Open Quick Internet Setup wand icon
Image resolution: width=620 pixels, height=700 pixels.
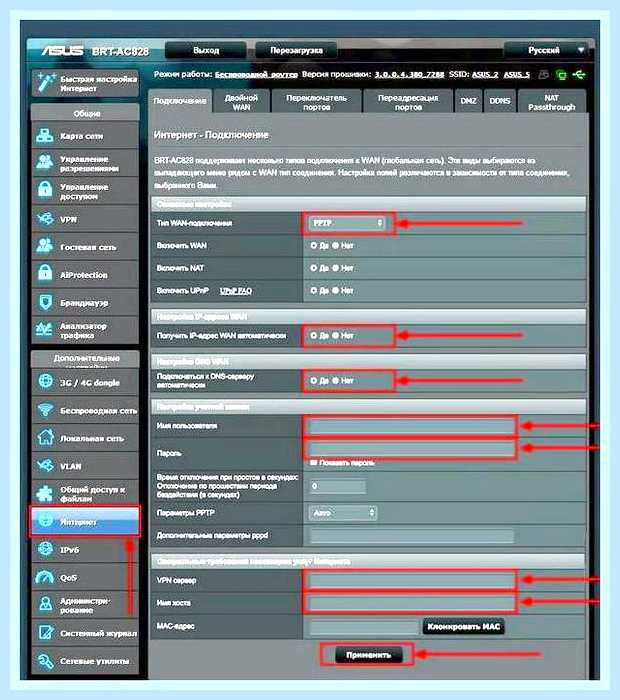(46, 82)
